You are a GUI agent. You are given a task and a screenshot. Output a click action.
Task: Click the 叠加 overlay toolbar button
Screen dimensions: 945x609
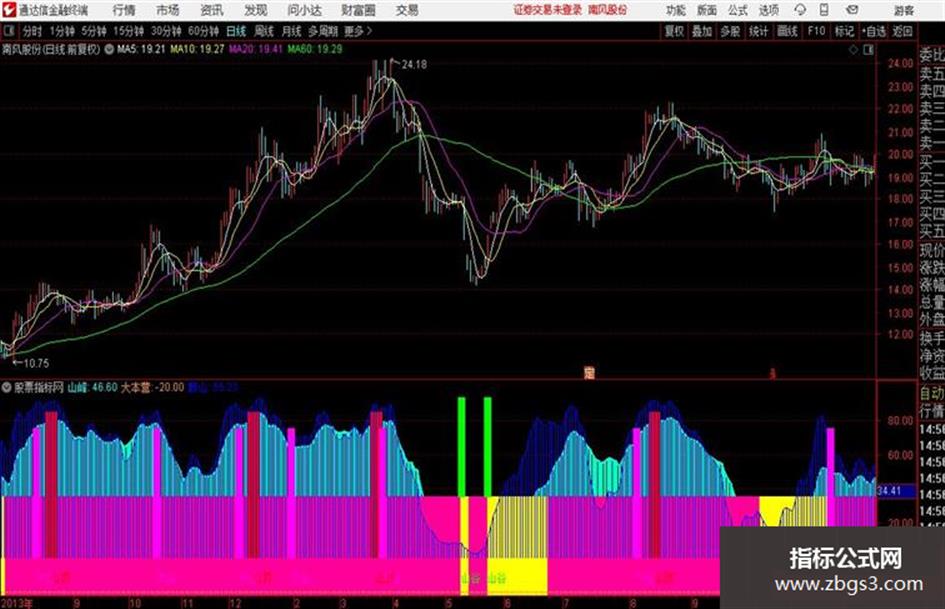(702, 31)
